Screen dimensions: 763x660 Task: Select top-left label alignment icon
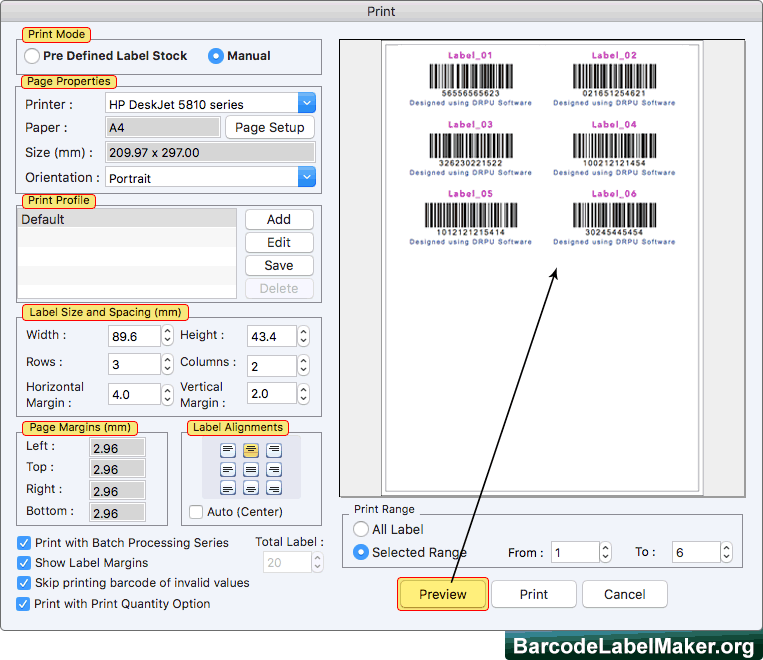(228, 450)
